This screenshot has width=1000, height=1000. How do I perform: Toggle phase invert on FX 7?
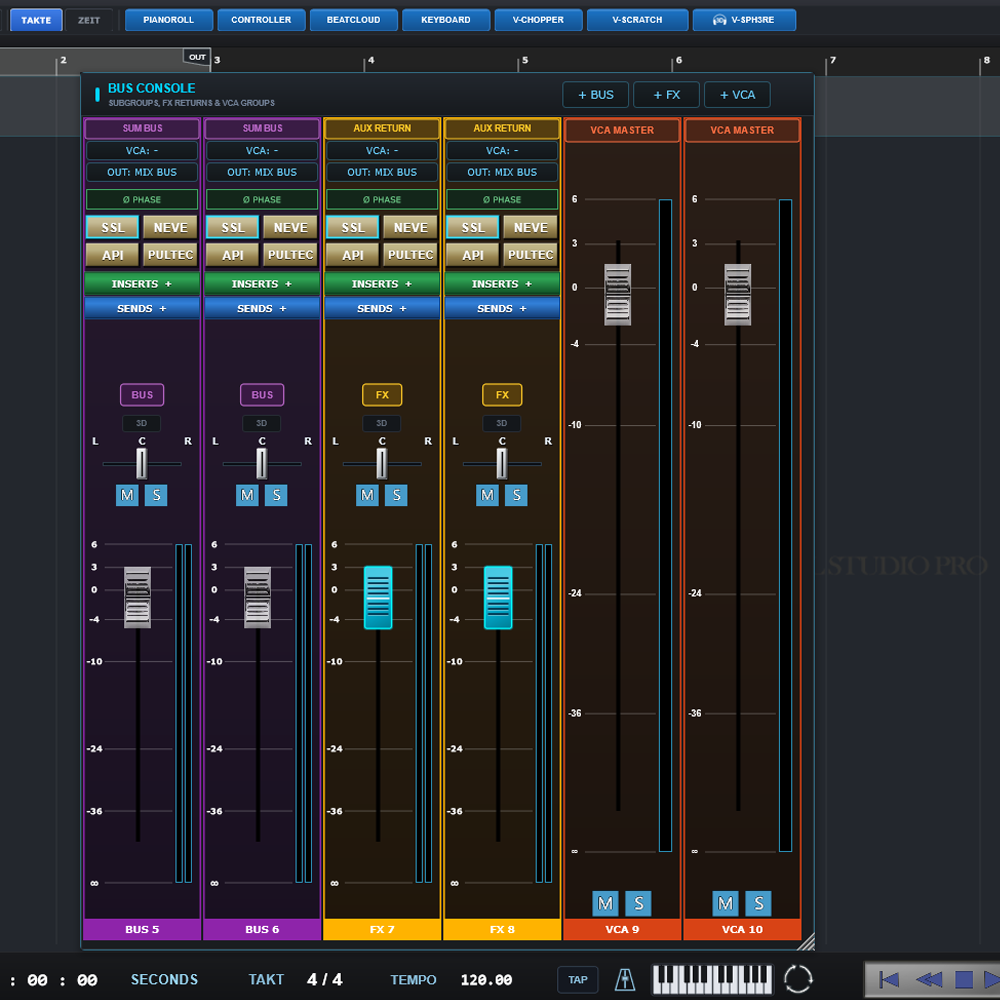[382, 200]
